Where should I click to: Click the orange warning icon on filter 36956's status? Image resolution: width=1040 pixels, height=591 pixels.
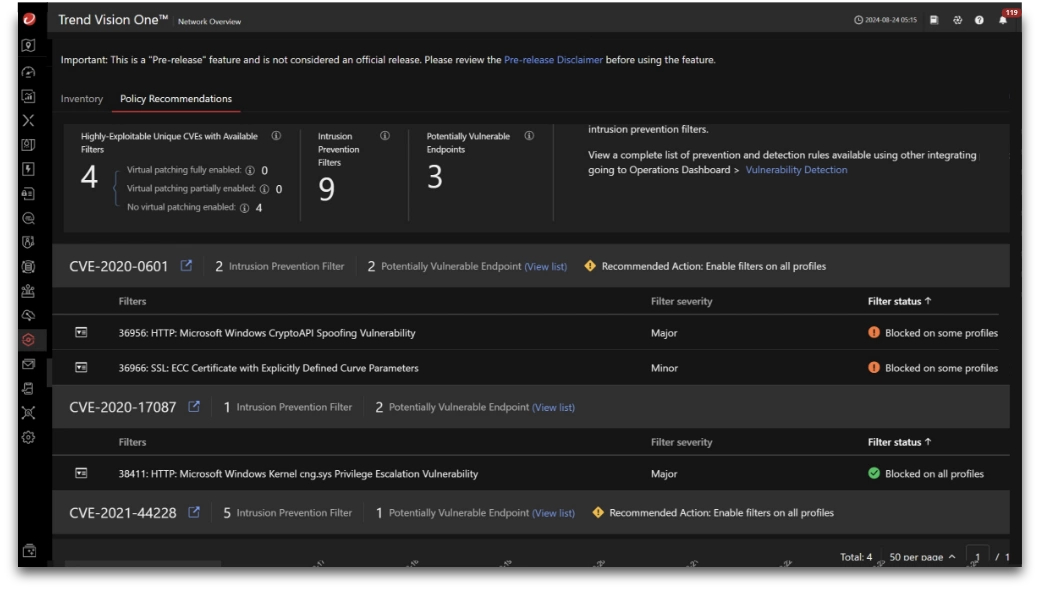click(x=874, y=332)
